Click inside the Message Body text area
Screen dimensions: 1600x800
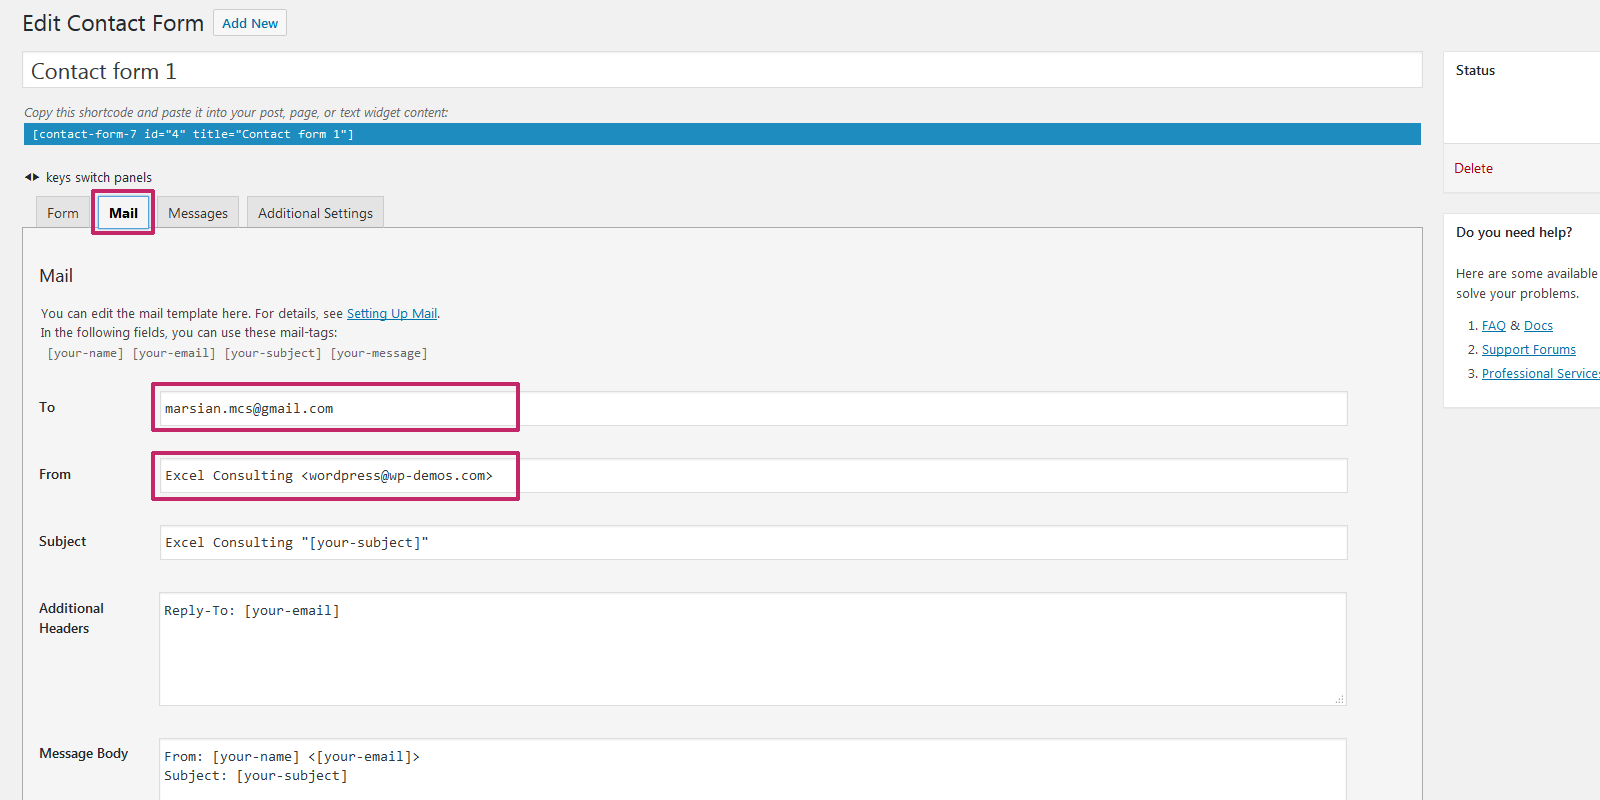coord(752,770)
